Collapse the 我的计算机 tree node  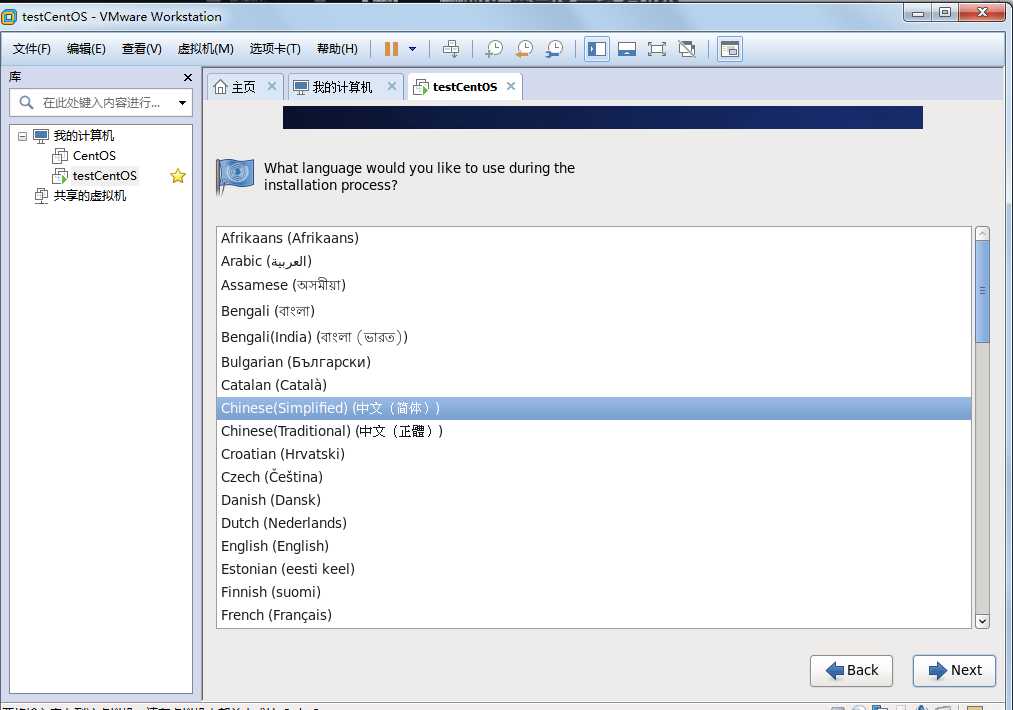[x=22, y=136]
